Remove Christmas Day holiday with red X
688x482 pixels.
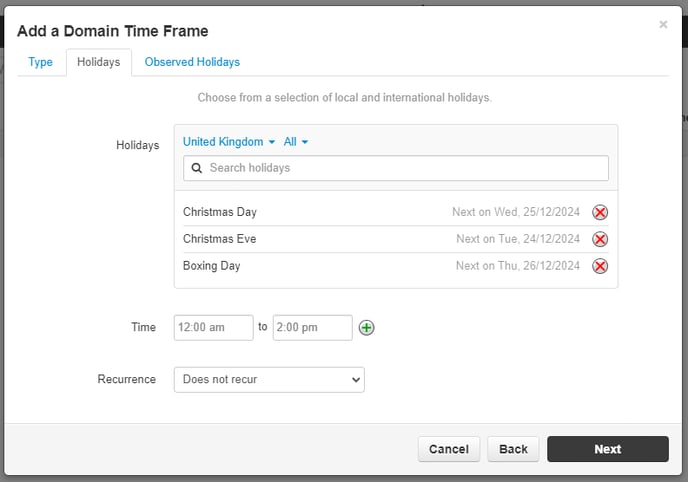(600, 212)
